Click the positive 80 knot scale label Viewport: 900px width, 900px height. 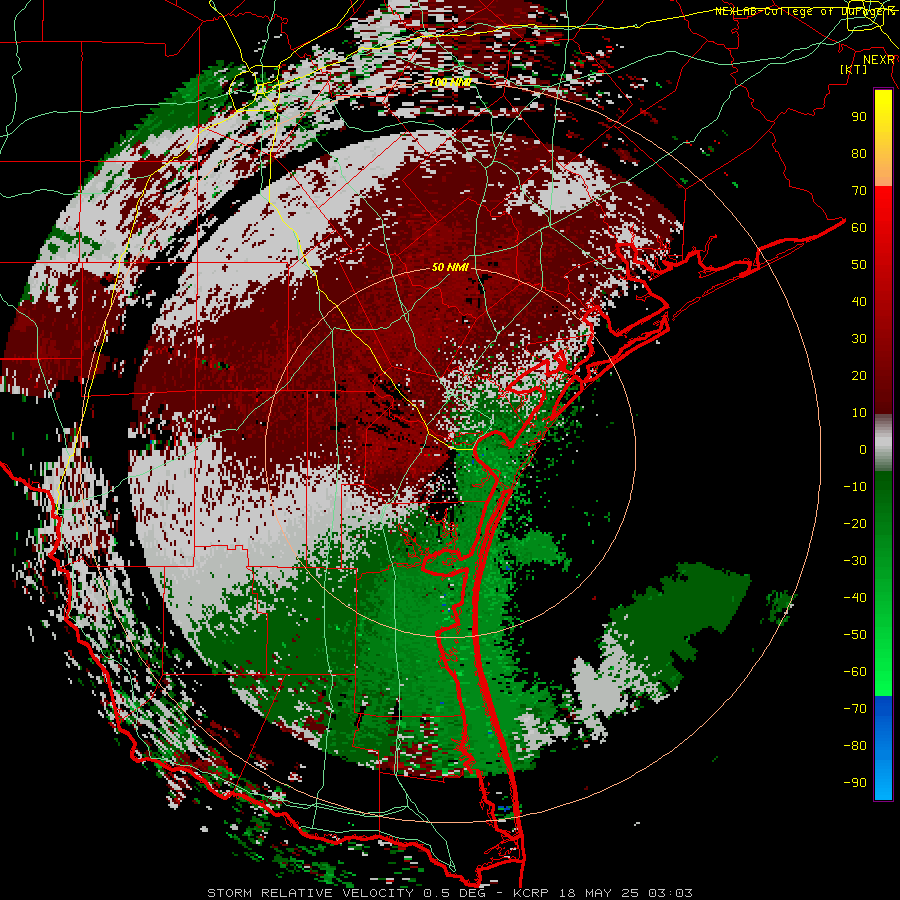(x=859, y=153)
